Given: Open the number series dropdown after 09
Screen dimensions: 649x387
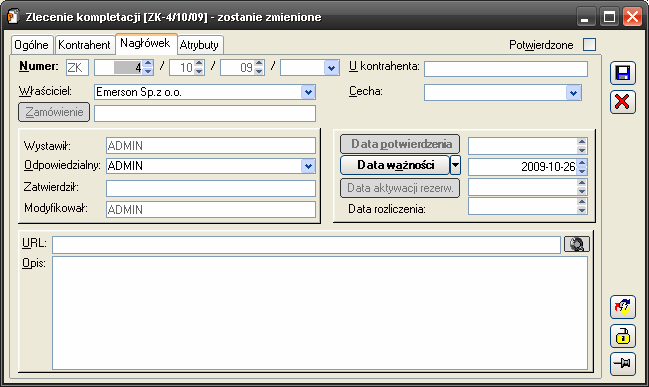Looking at the screenshot, I should (331, 68).
